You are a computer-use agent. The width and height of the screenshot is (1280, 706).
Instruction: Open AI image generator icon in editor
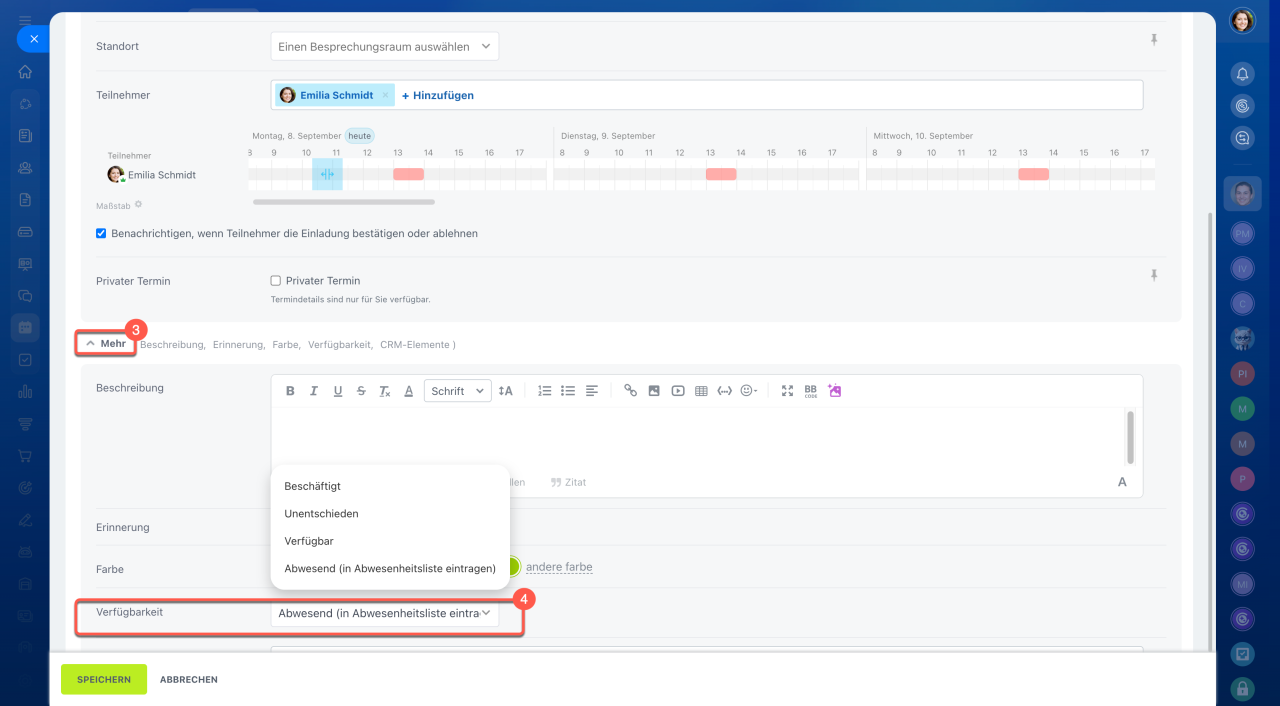pyautogui.click(x=835, y=391)
